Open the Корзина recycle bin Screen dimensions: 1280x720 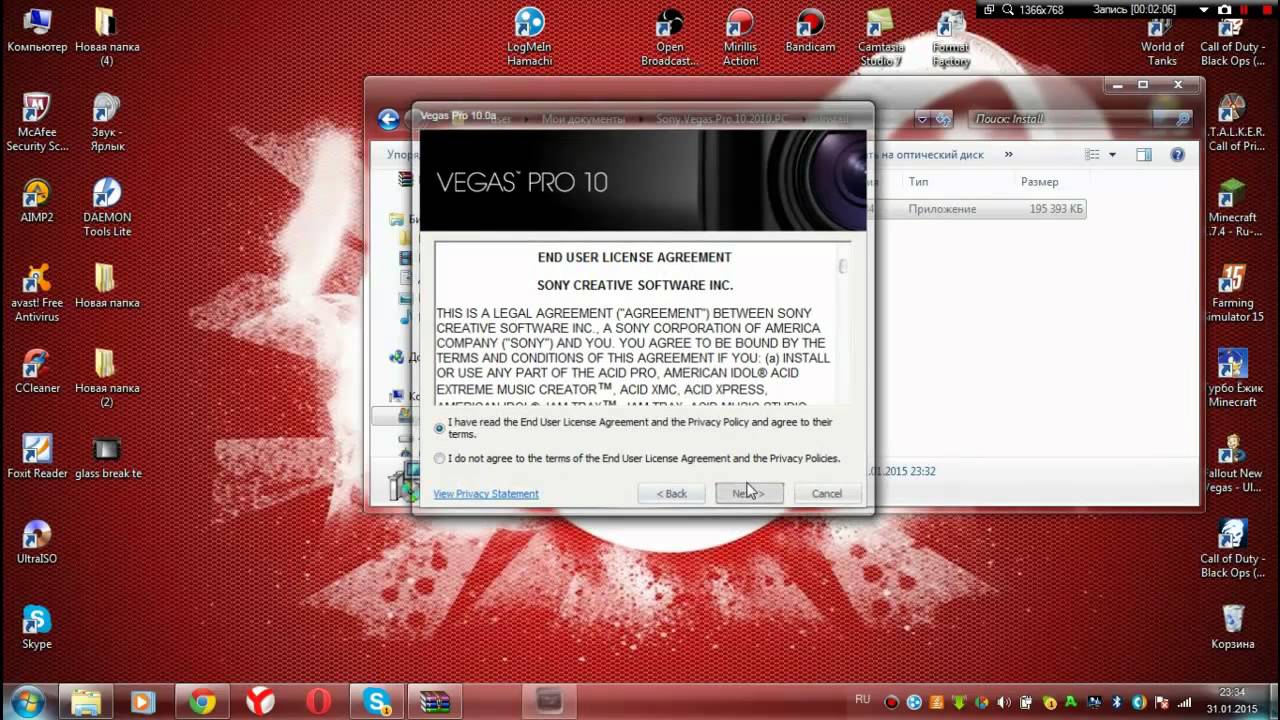click(x=1233, y=628)
